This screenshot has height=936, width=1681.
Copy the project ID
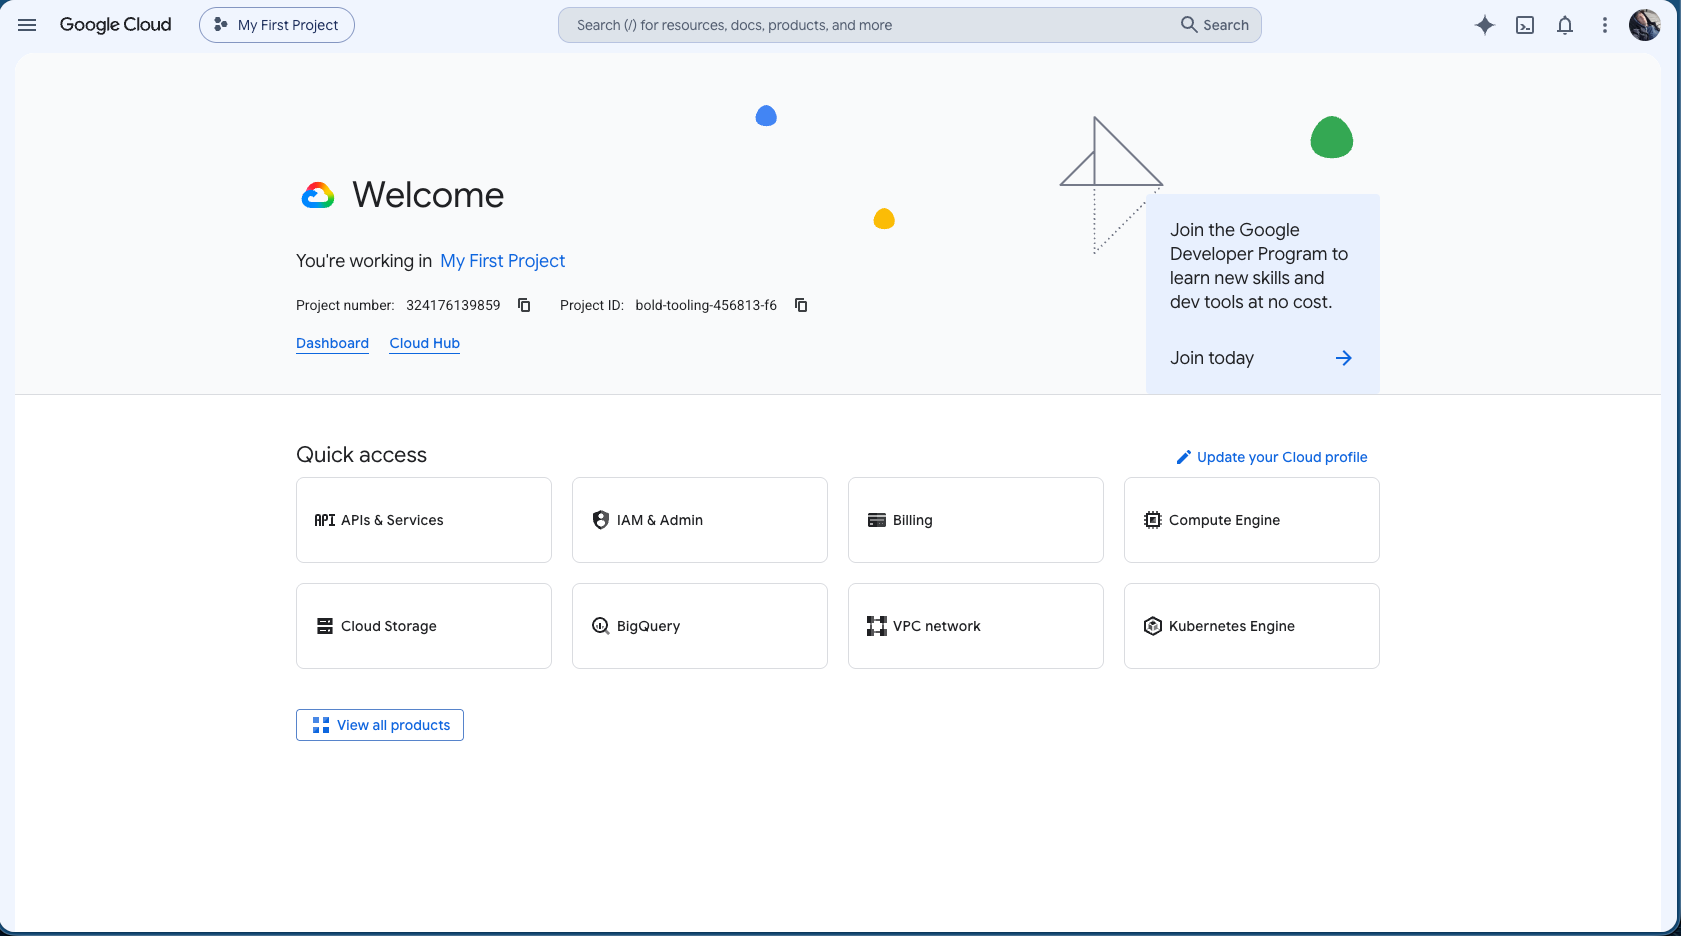(801, 305)
